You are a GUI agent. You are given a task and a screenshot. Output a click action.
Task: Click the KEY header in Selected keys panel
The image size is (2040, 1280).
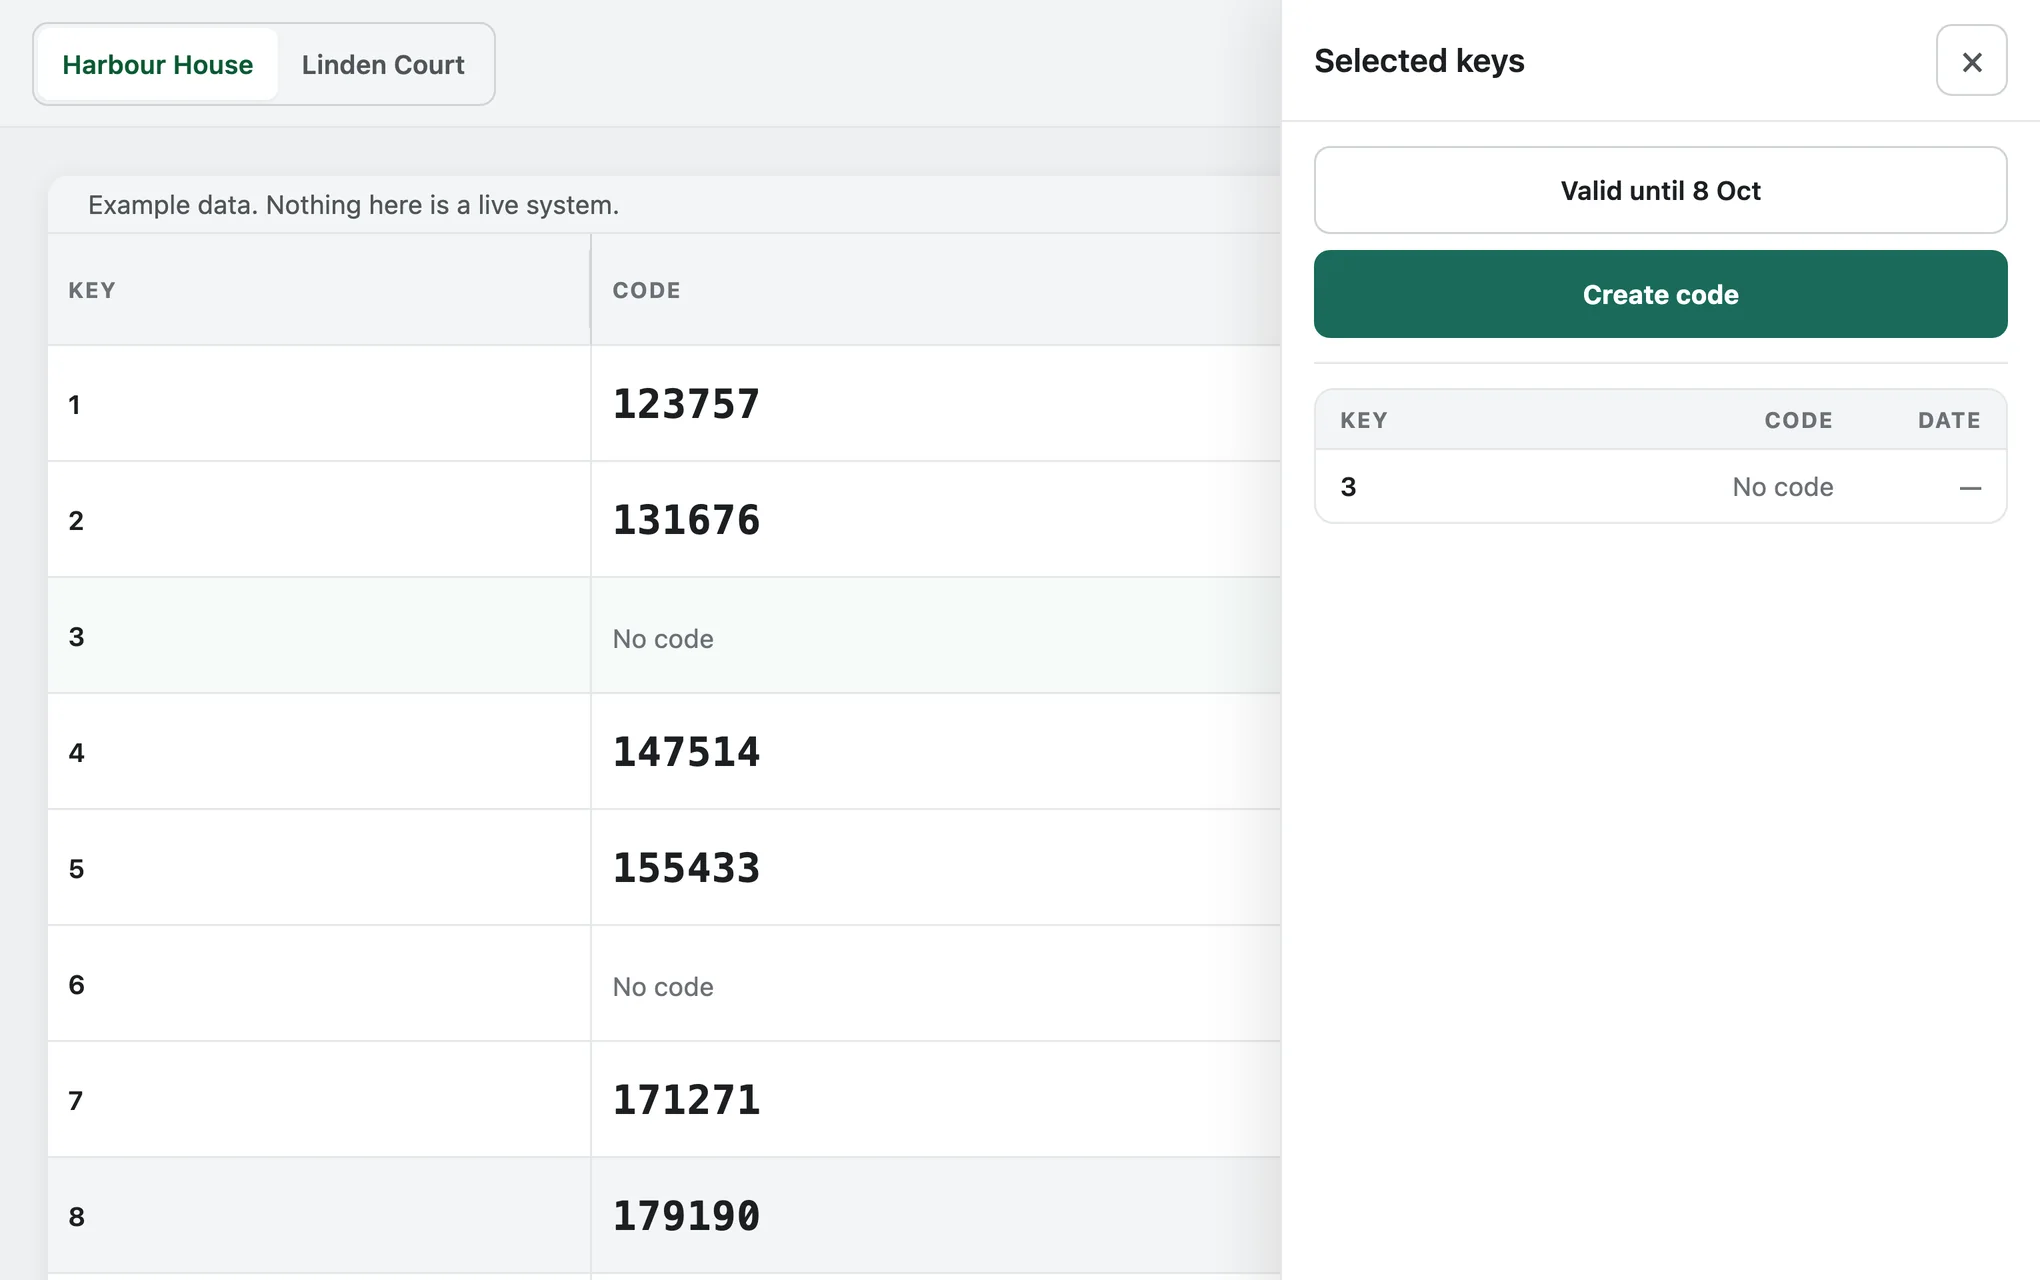1364,420
